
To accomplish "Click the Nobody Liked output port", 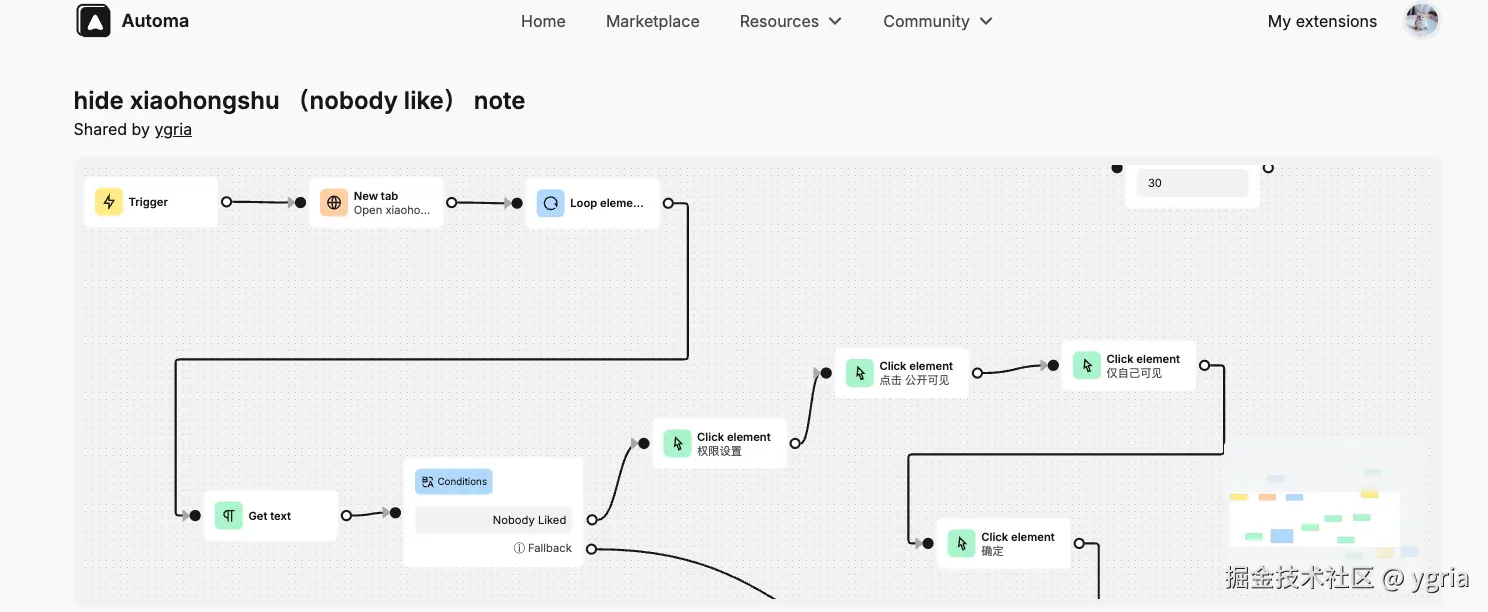I will click(592, 520).
